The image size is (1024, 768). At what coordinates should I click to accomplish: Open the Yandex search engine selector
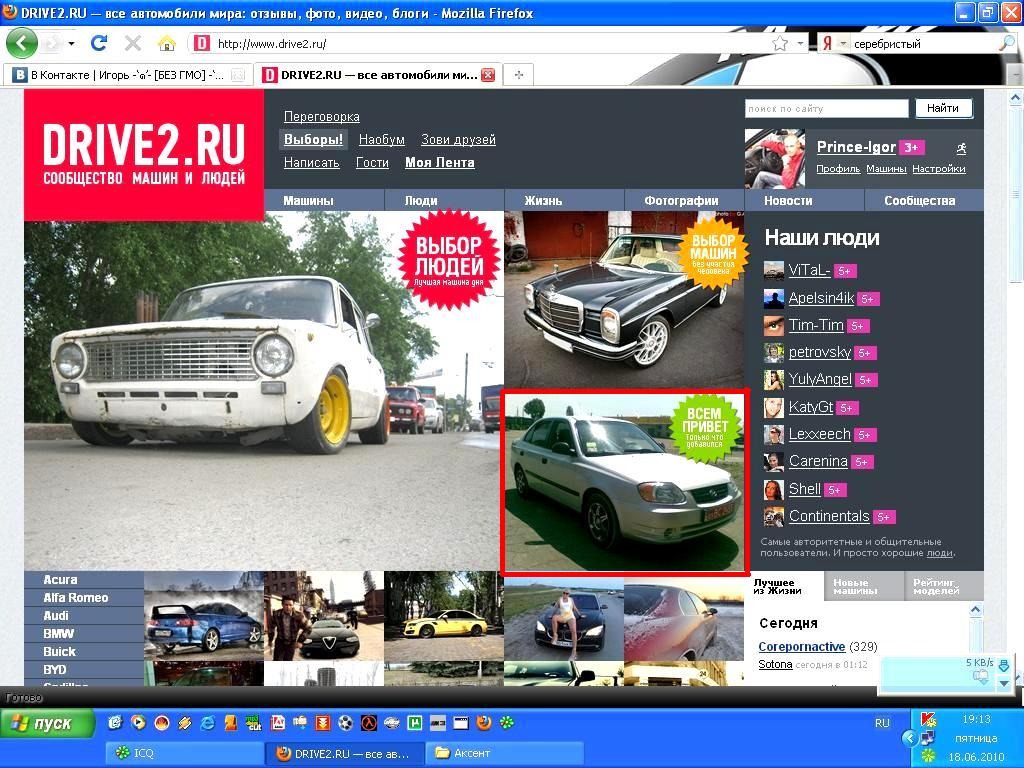833,44
